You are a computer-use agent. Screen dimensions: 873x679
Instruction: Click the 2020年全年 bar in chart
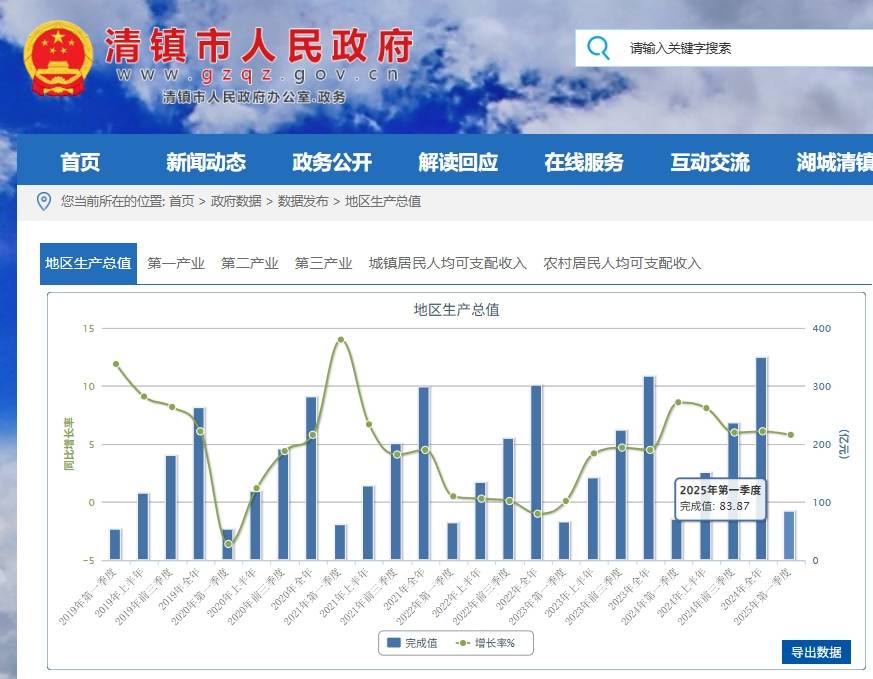point(311,478)
